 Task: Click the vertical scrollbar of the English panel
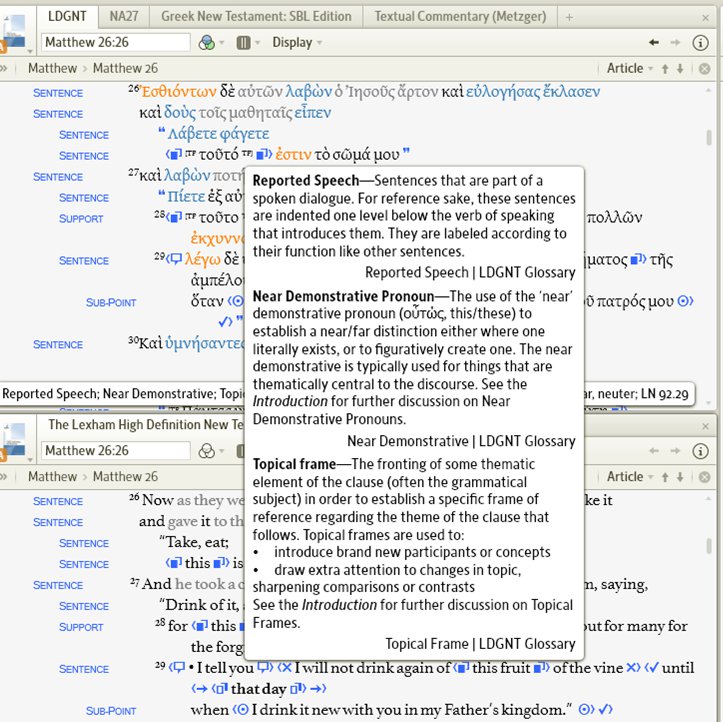pos(709,546)
